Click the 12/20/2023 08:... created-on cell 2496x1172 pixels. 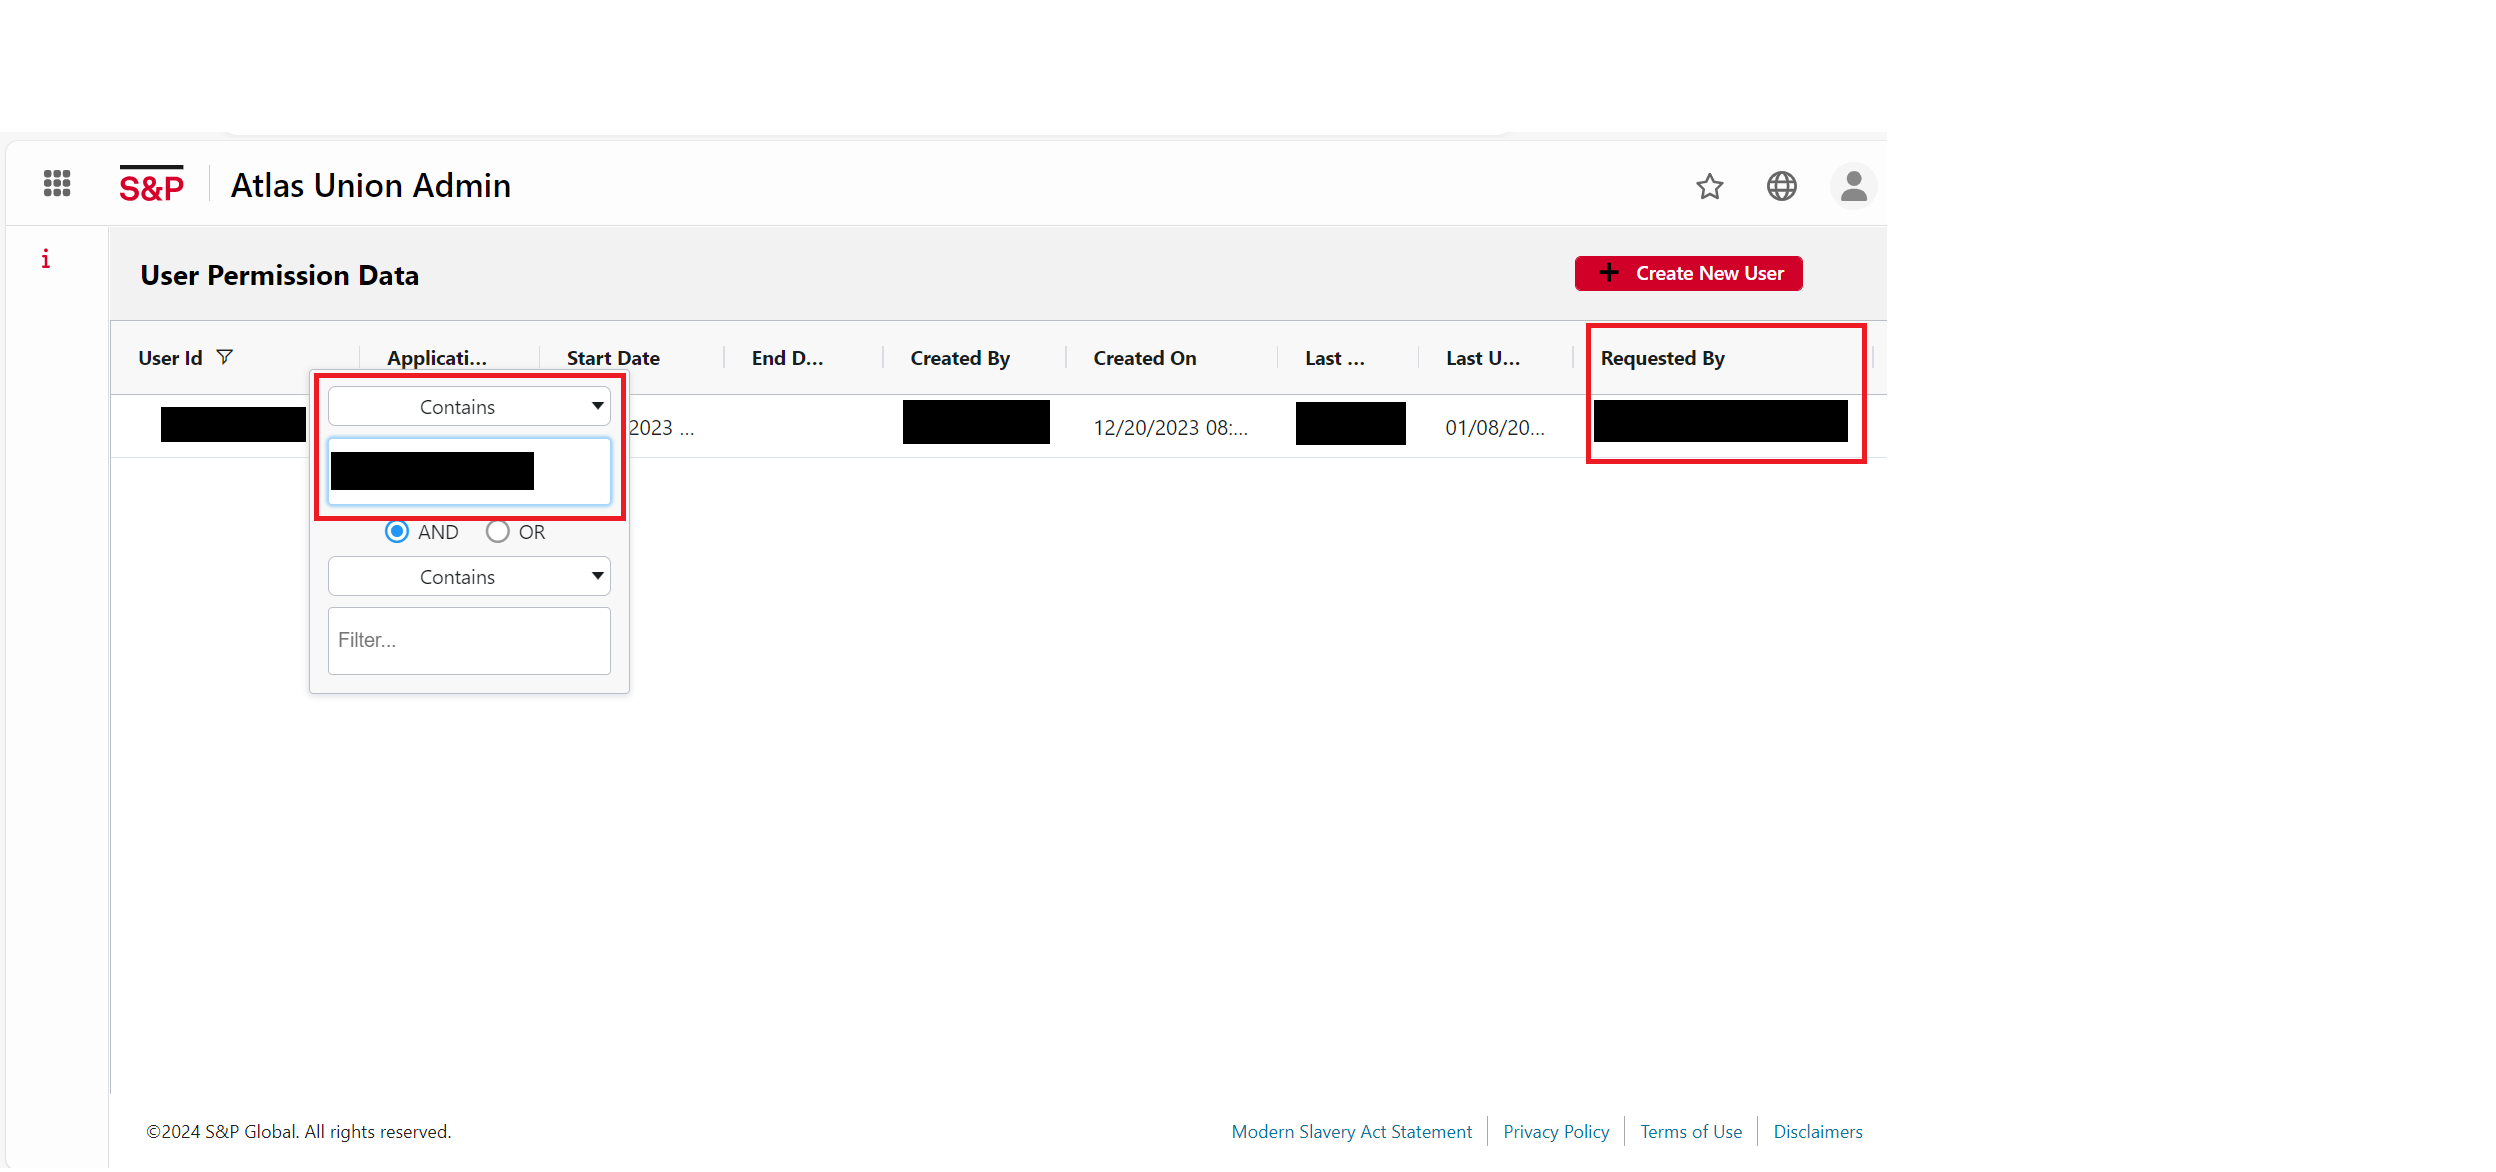pyautogui.click(x=1170, y=428)
